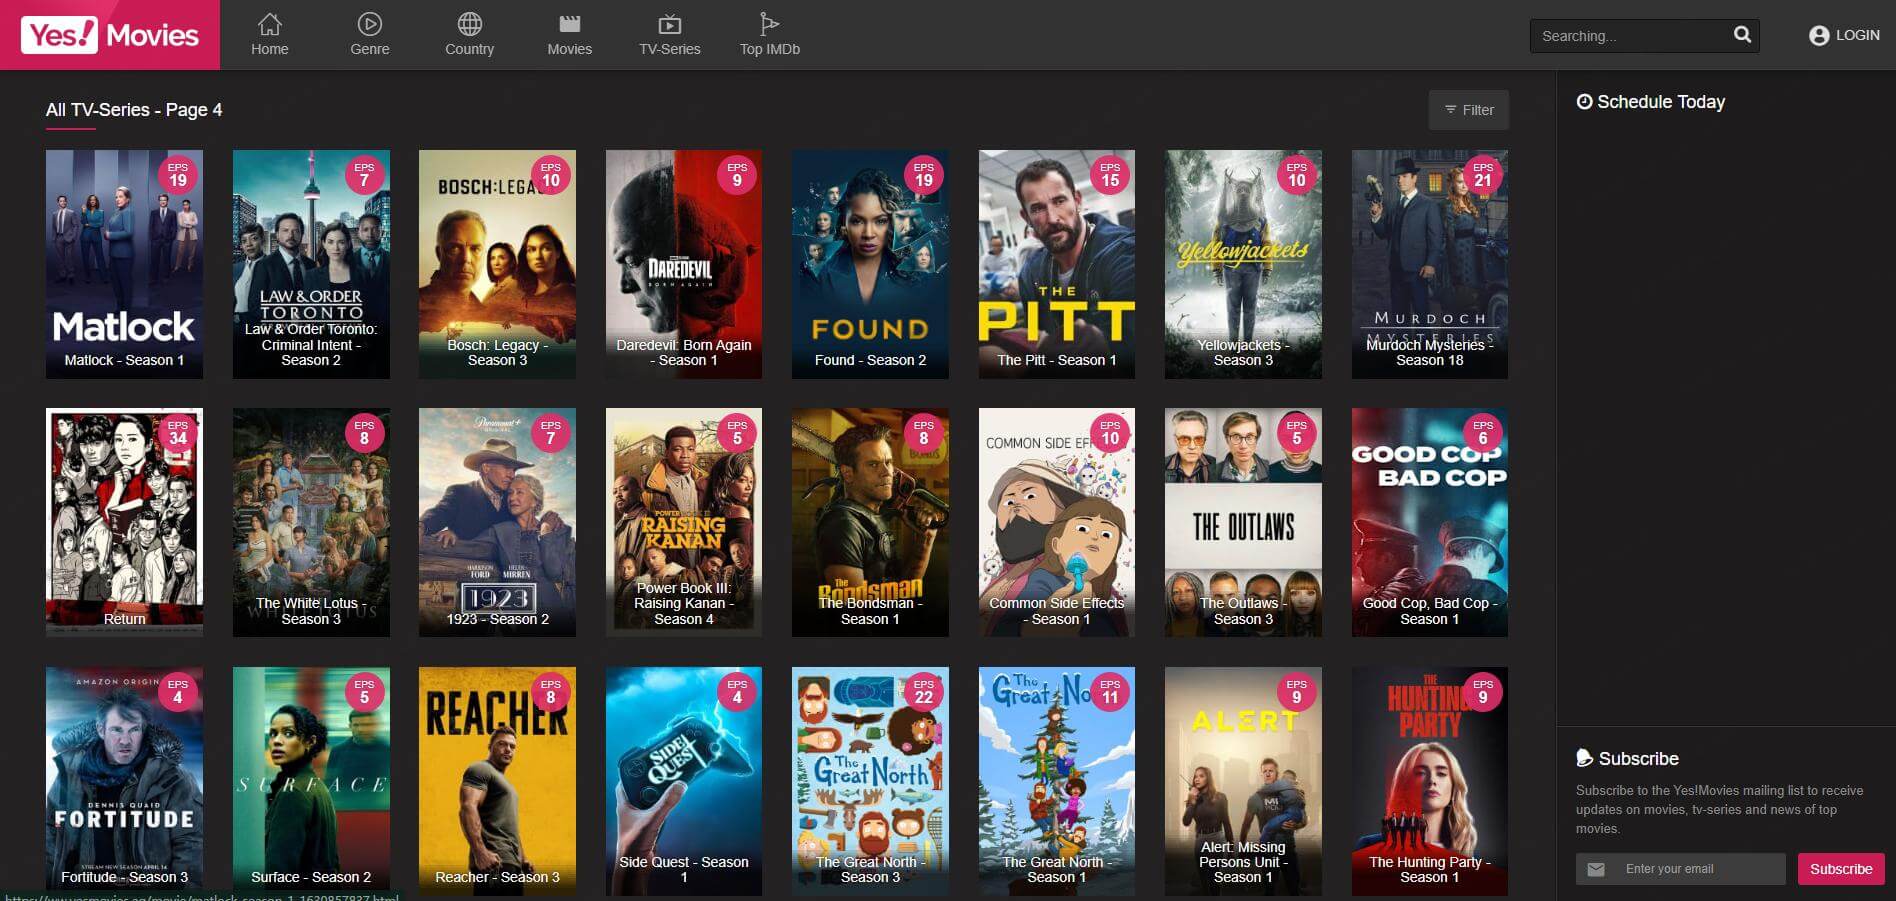Open the LOGIN account icon
The width and height of the screenshot is (1896, 901).
(1817, 35)
